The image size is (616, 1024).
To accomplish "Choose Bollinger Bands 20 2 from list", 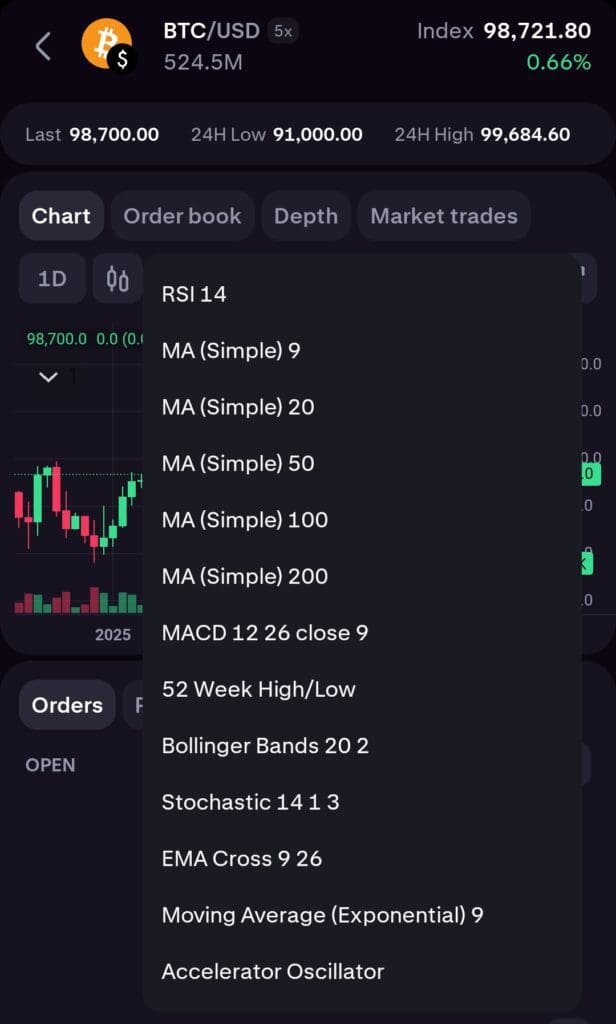I will click(266, 745).
